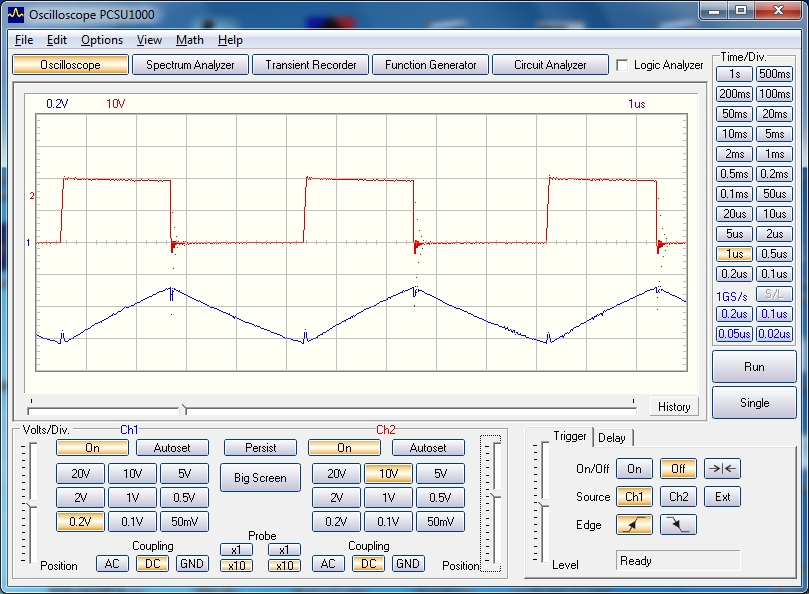Set Ch2 coupling to GND
The image size is (809, 594).
click(x=407, y=564)
